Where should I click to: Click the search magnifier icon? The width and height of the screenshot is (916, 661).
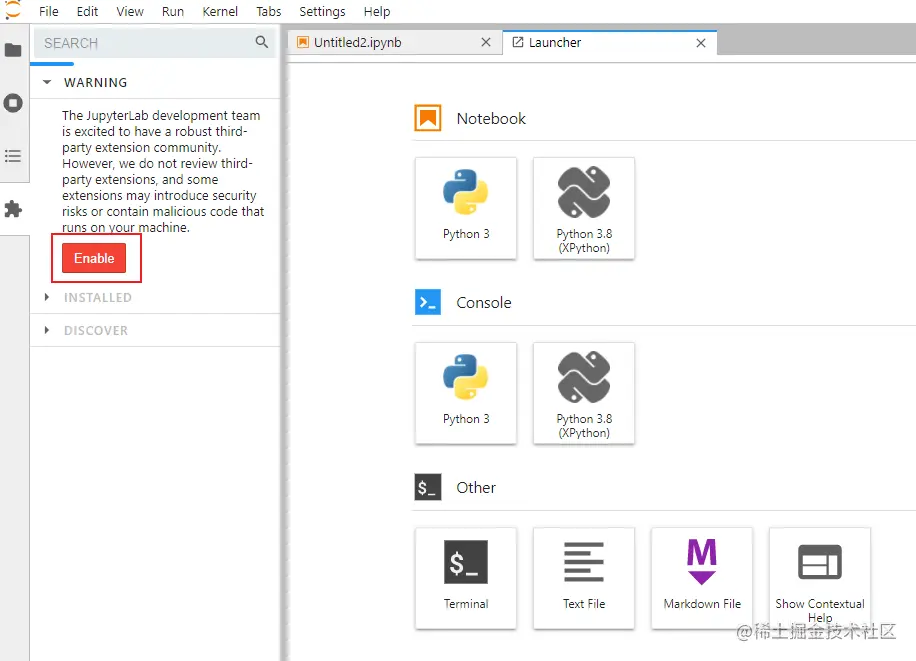coord(262,42)
